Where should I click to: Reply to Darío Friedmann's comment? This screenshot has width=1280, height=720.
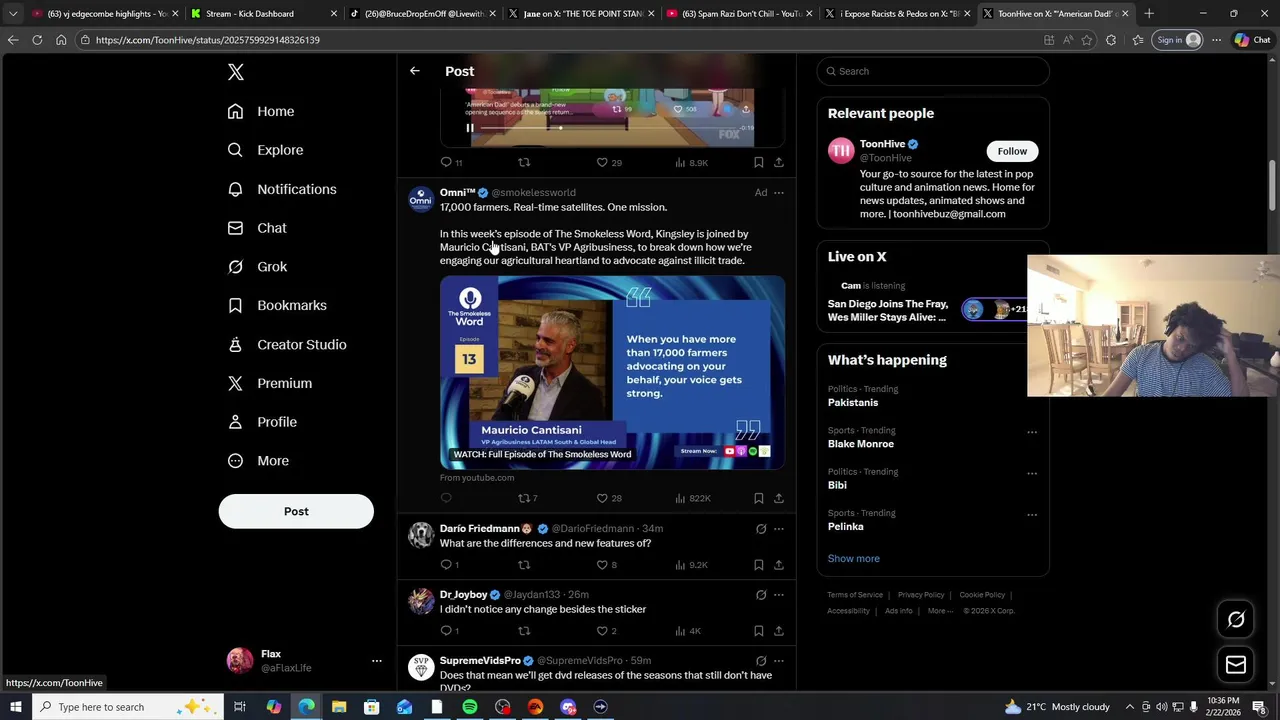[450, 565]
